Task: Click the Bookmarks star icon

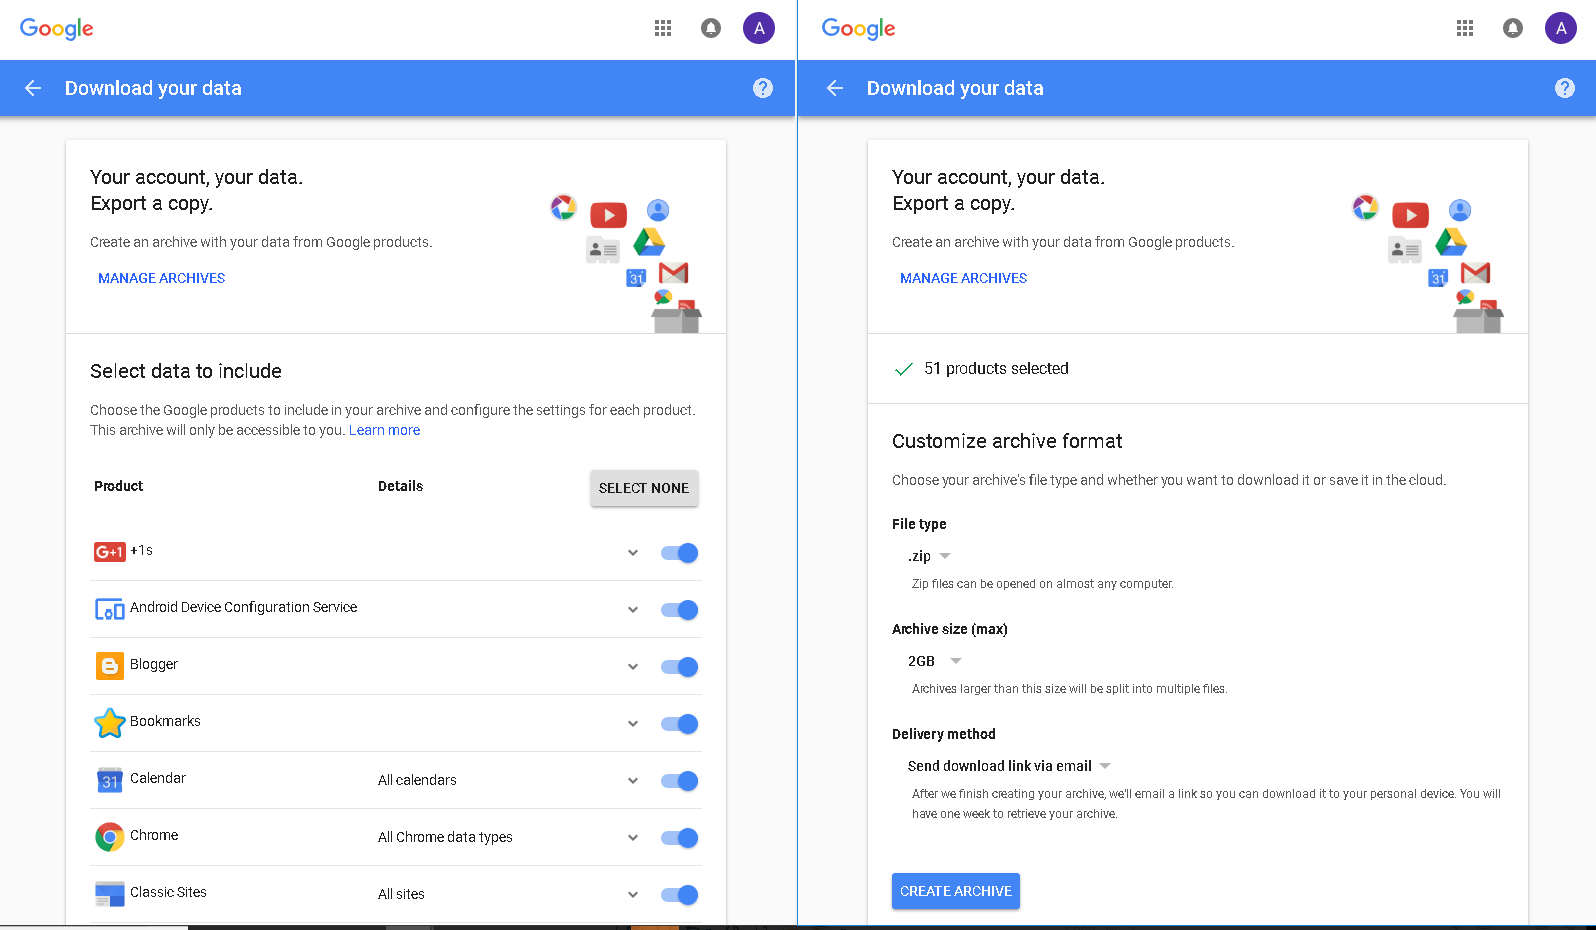Action: tap(109, 723)
